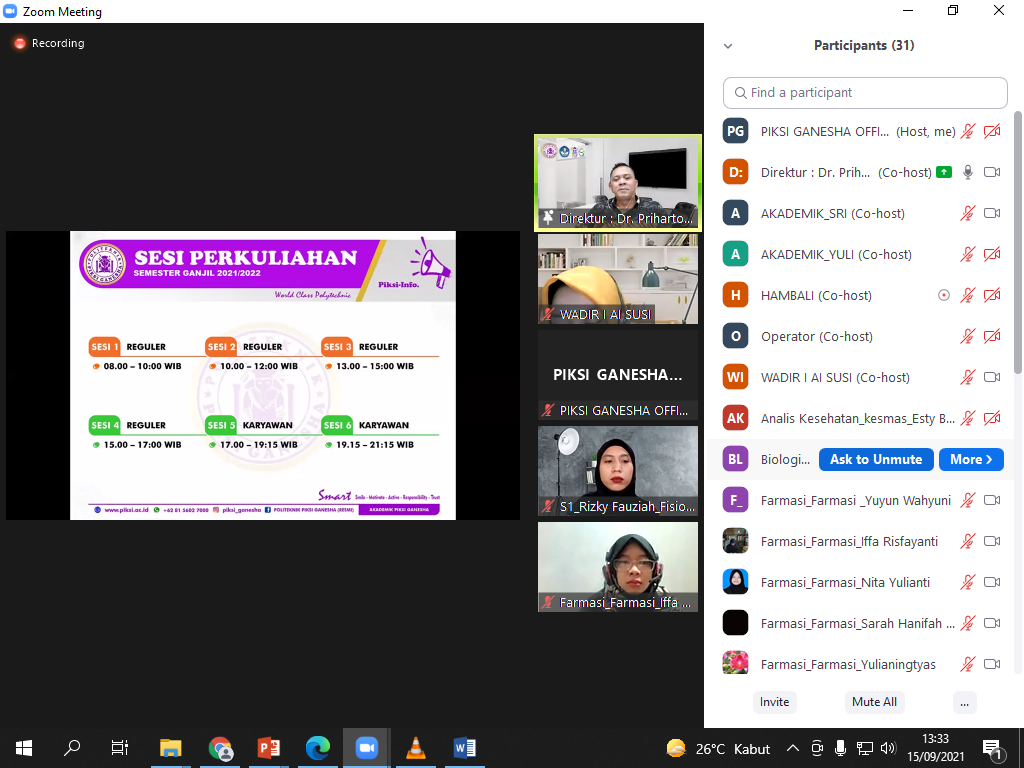Select the Operator (Co-host) participant name
1024x768 pixels.
816,336
